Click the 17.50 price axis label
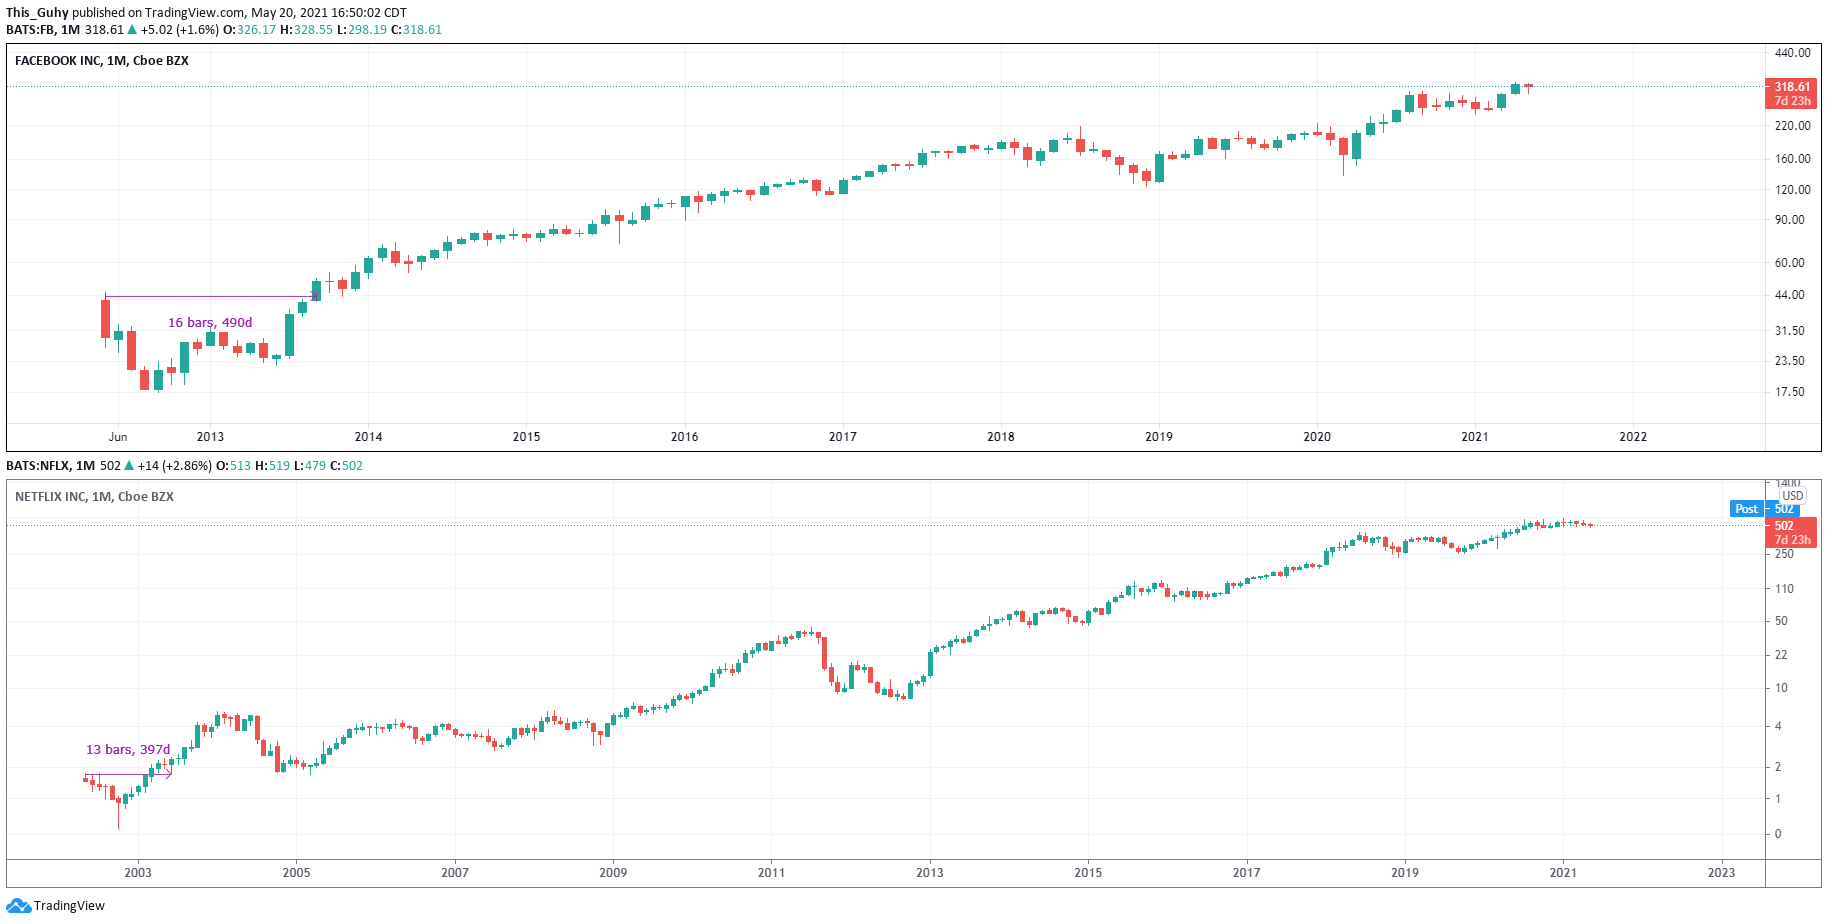The width and height of the screenshot is (1828, 924). tap(1790, 392)
